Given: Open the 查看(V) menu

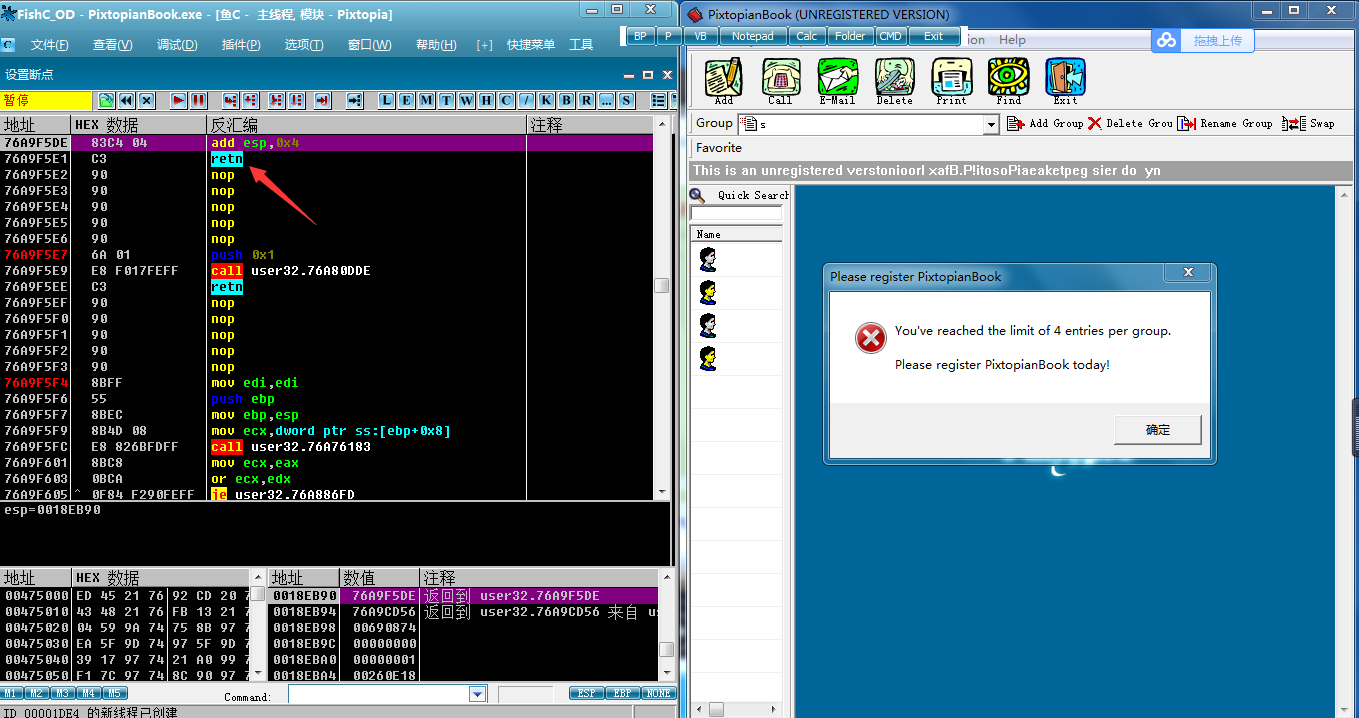Looking at the screenshot, I should coord(112,45).
